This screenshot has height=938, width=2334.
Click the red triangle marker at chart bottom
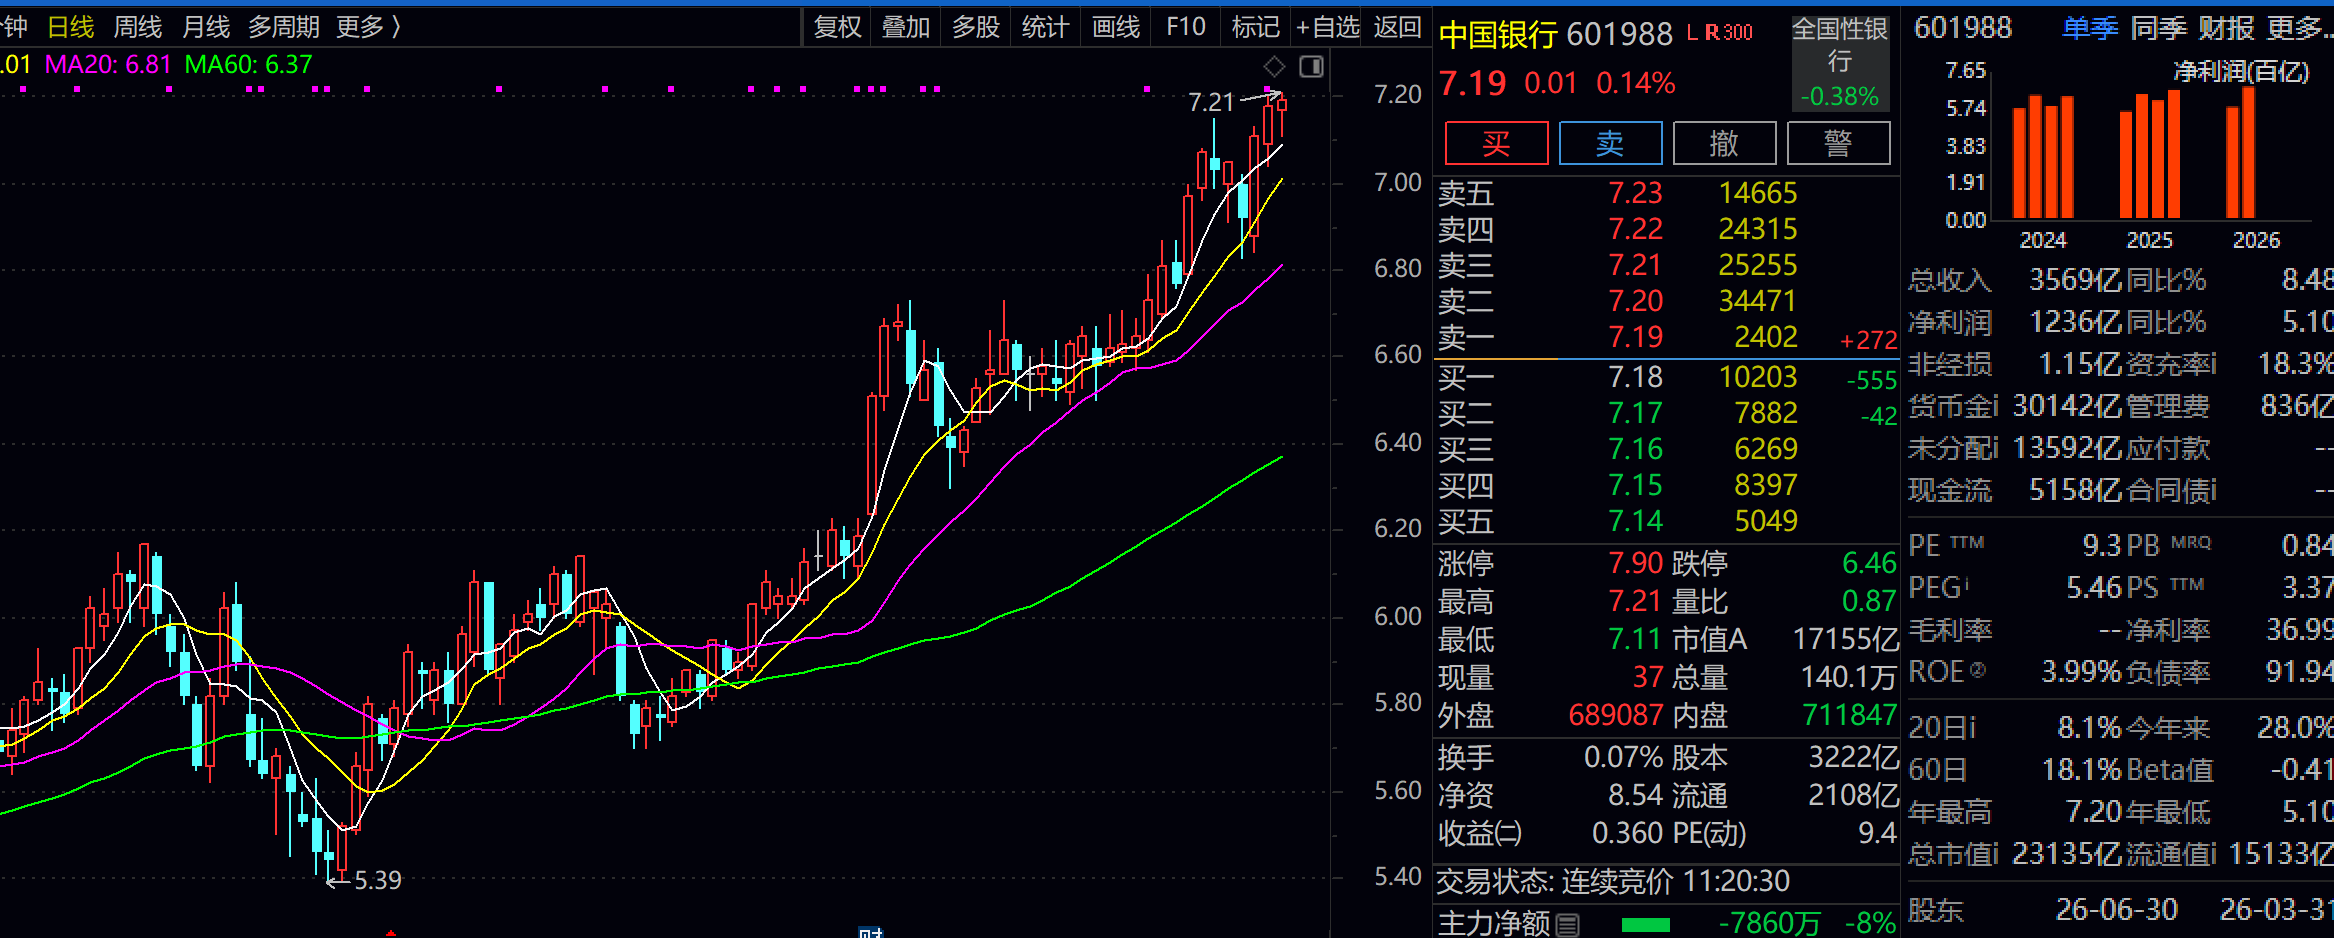point(391,933)
